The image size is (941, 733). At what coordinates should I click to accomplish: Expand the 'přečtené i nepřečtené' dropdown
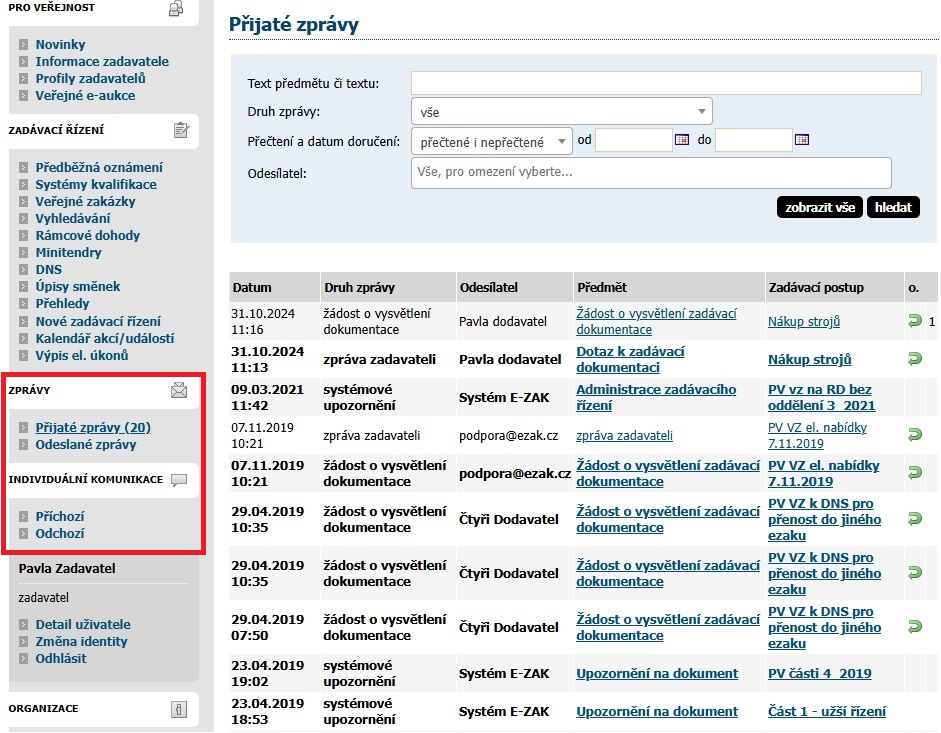pyautogui.click(x=491, y=141)
